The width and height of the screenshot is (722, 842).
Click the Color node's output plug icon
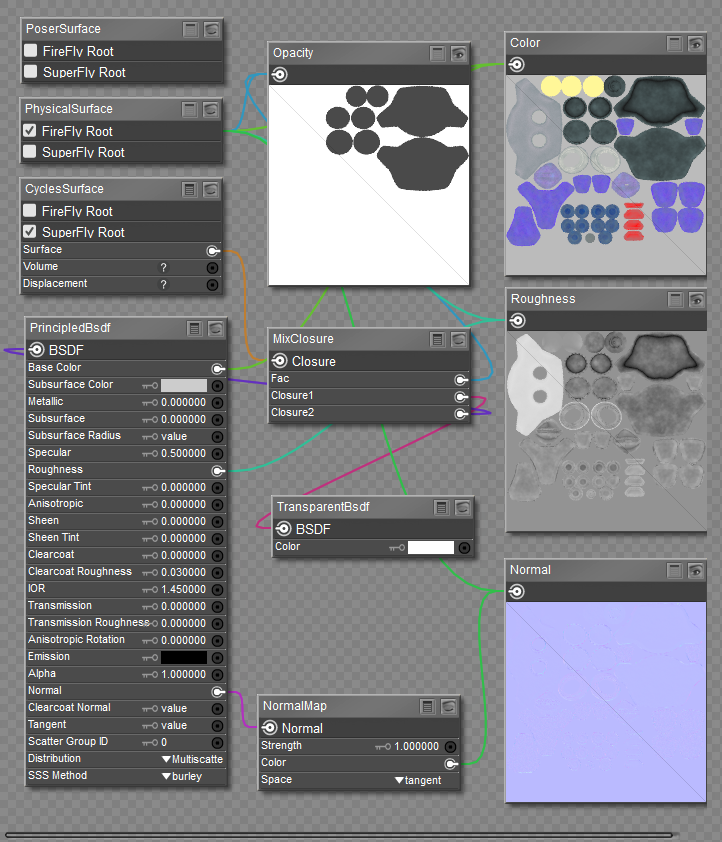click(516, 65)
